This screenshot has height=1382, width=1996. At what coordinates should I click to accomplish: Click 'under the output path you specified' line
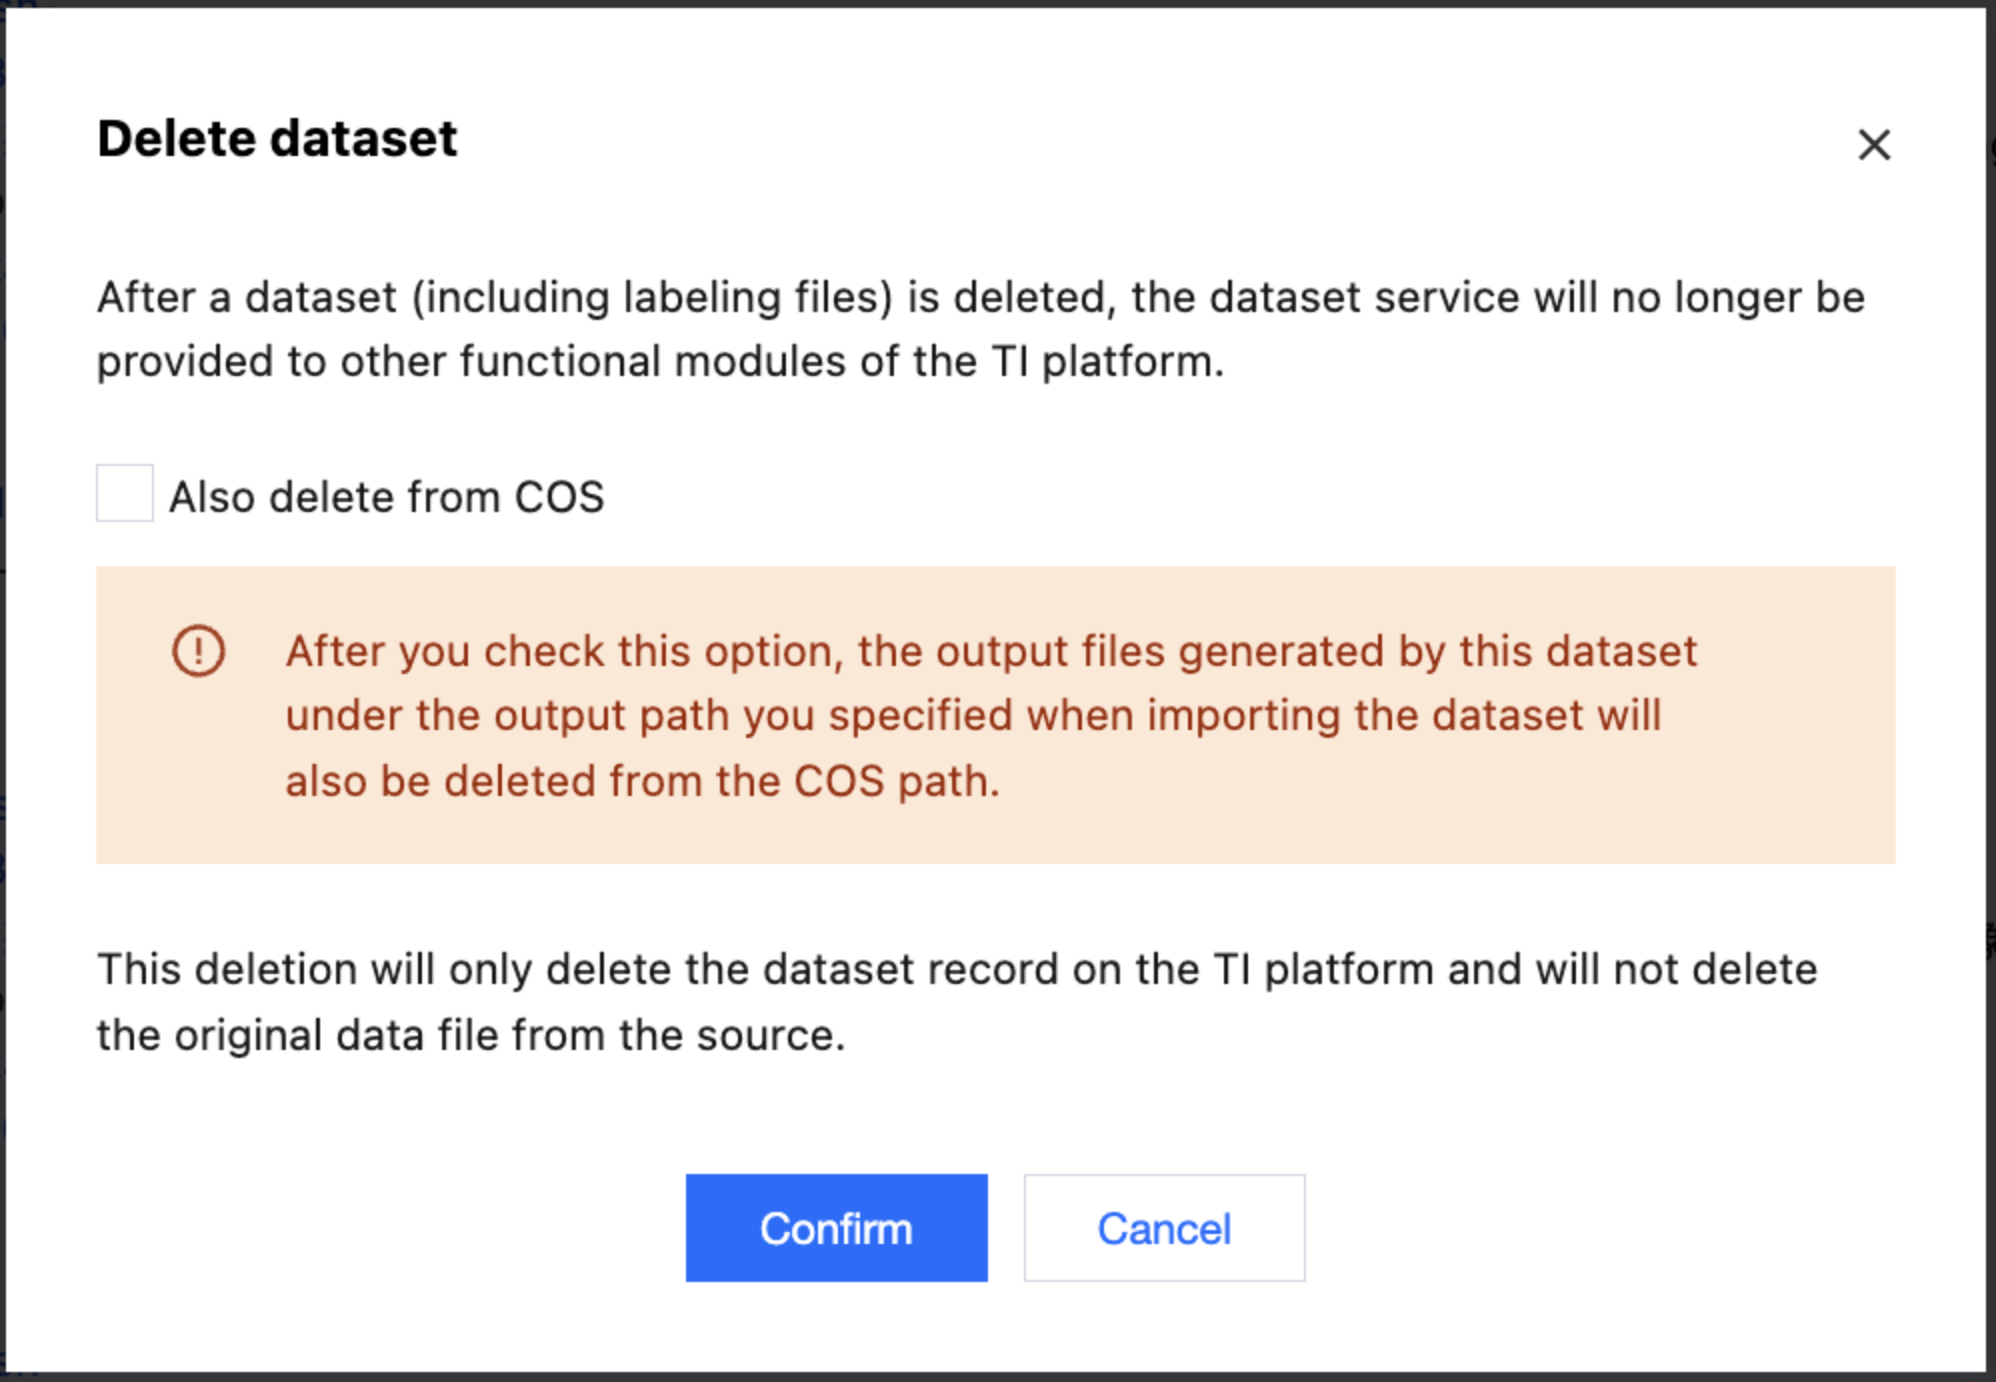pyautogui.click(x=972, y=716)
